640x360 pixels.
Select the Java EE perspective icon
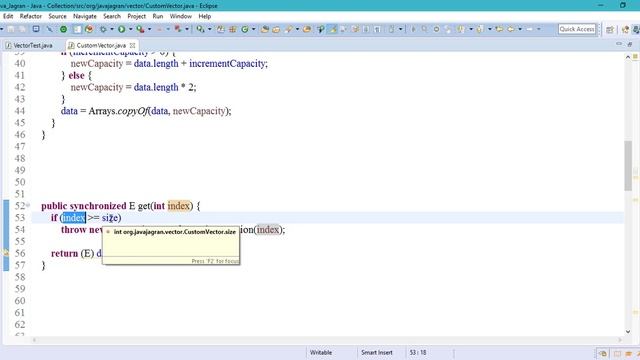coord(625,29)
